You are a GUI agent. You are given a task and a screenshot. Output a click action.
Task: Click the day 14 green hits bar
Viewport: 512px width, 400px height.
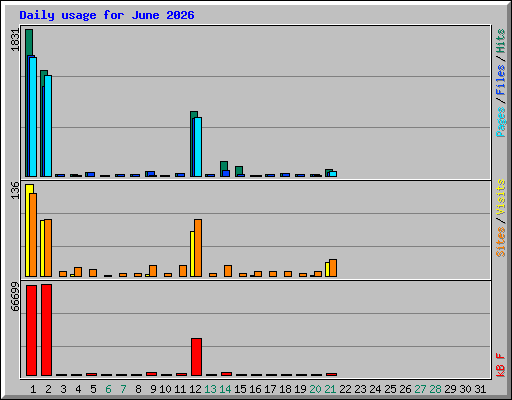pos(224,166)
